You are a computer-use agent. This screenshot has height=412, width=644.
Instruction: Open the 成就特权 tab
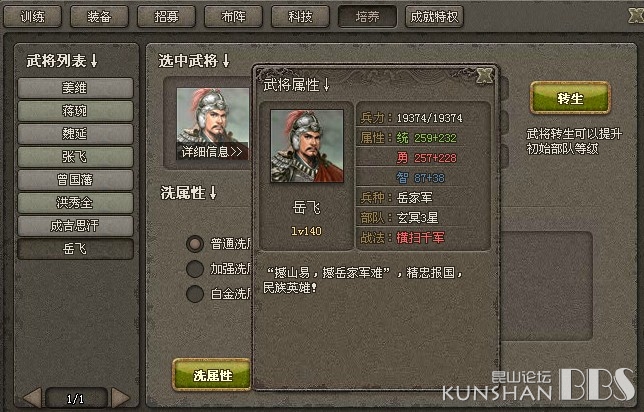click(434, 16)
